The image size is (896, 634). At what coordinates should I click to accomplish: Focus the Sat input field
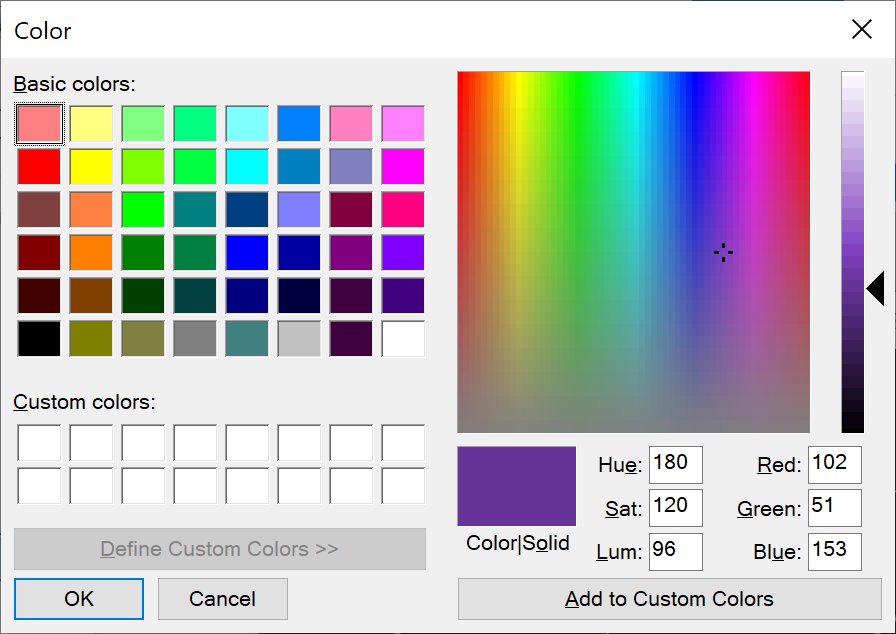(675, 508)
